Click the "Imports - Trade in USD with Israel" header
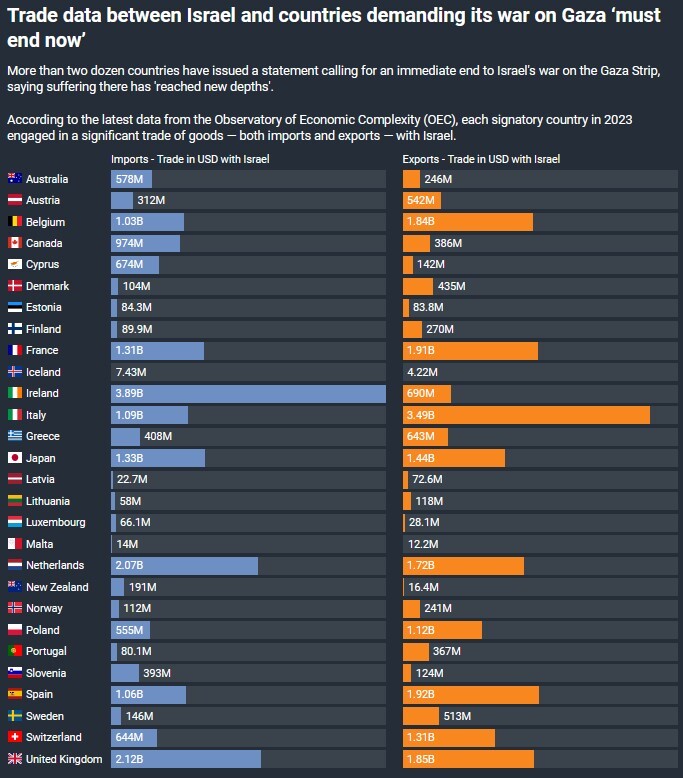The image size is (683, 778). [x=190, y=159]
